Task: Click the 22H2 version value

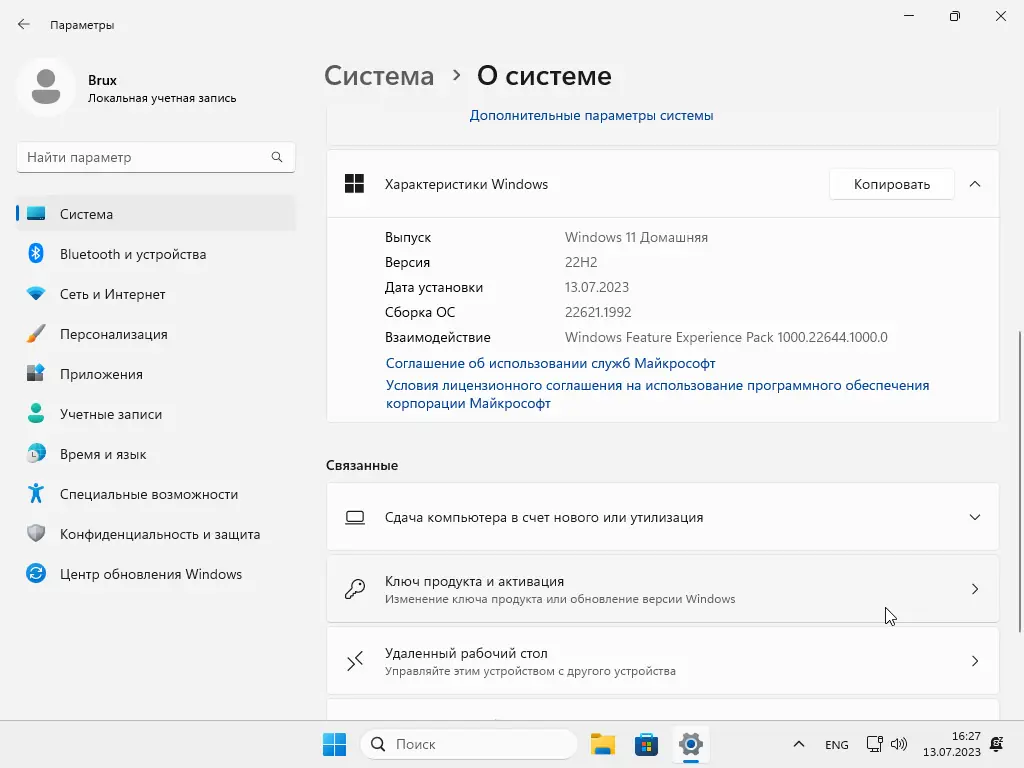Action: click(x=581, y=262)
